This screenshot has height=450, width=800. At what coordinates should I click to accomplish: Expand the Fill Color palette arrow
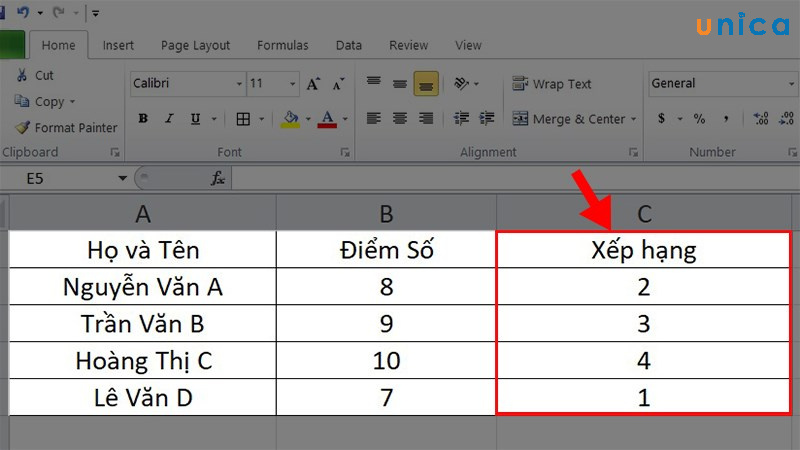(x=308, y=119)
